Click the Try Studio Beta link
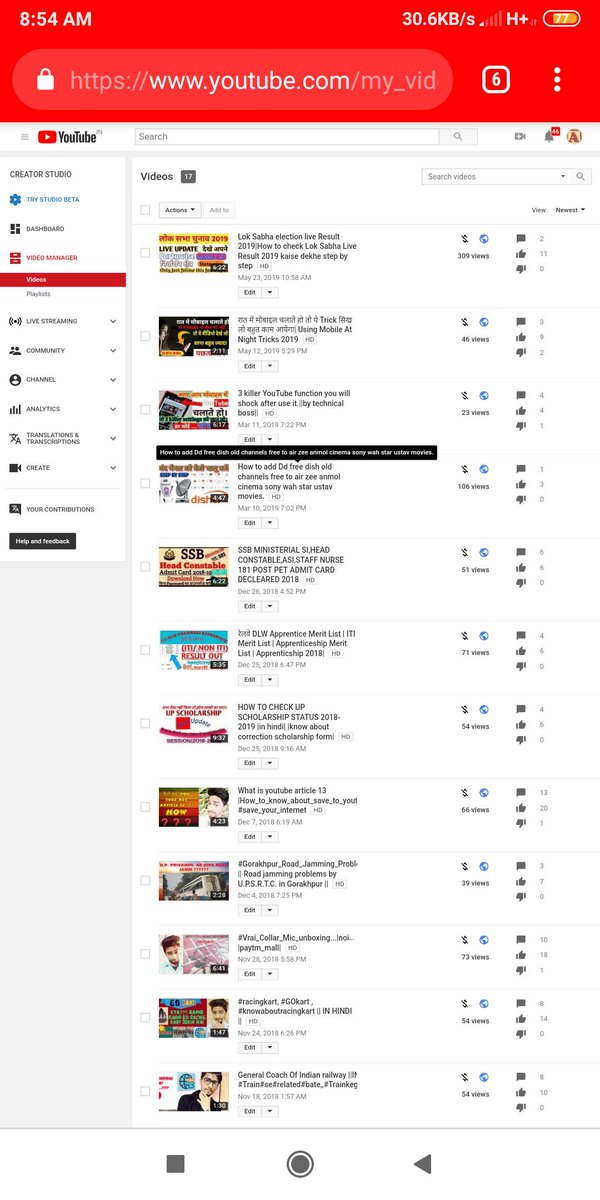 click(x=53, y=200)
